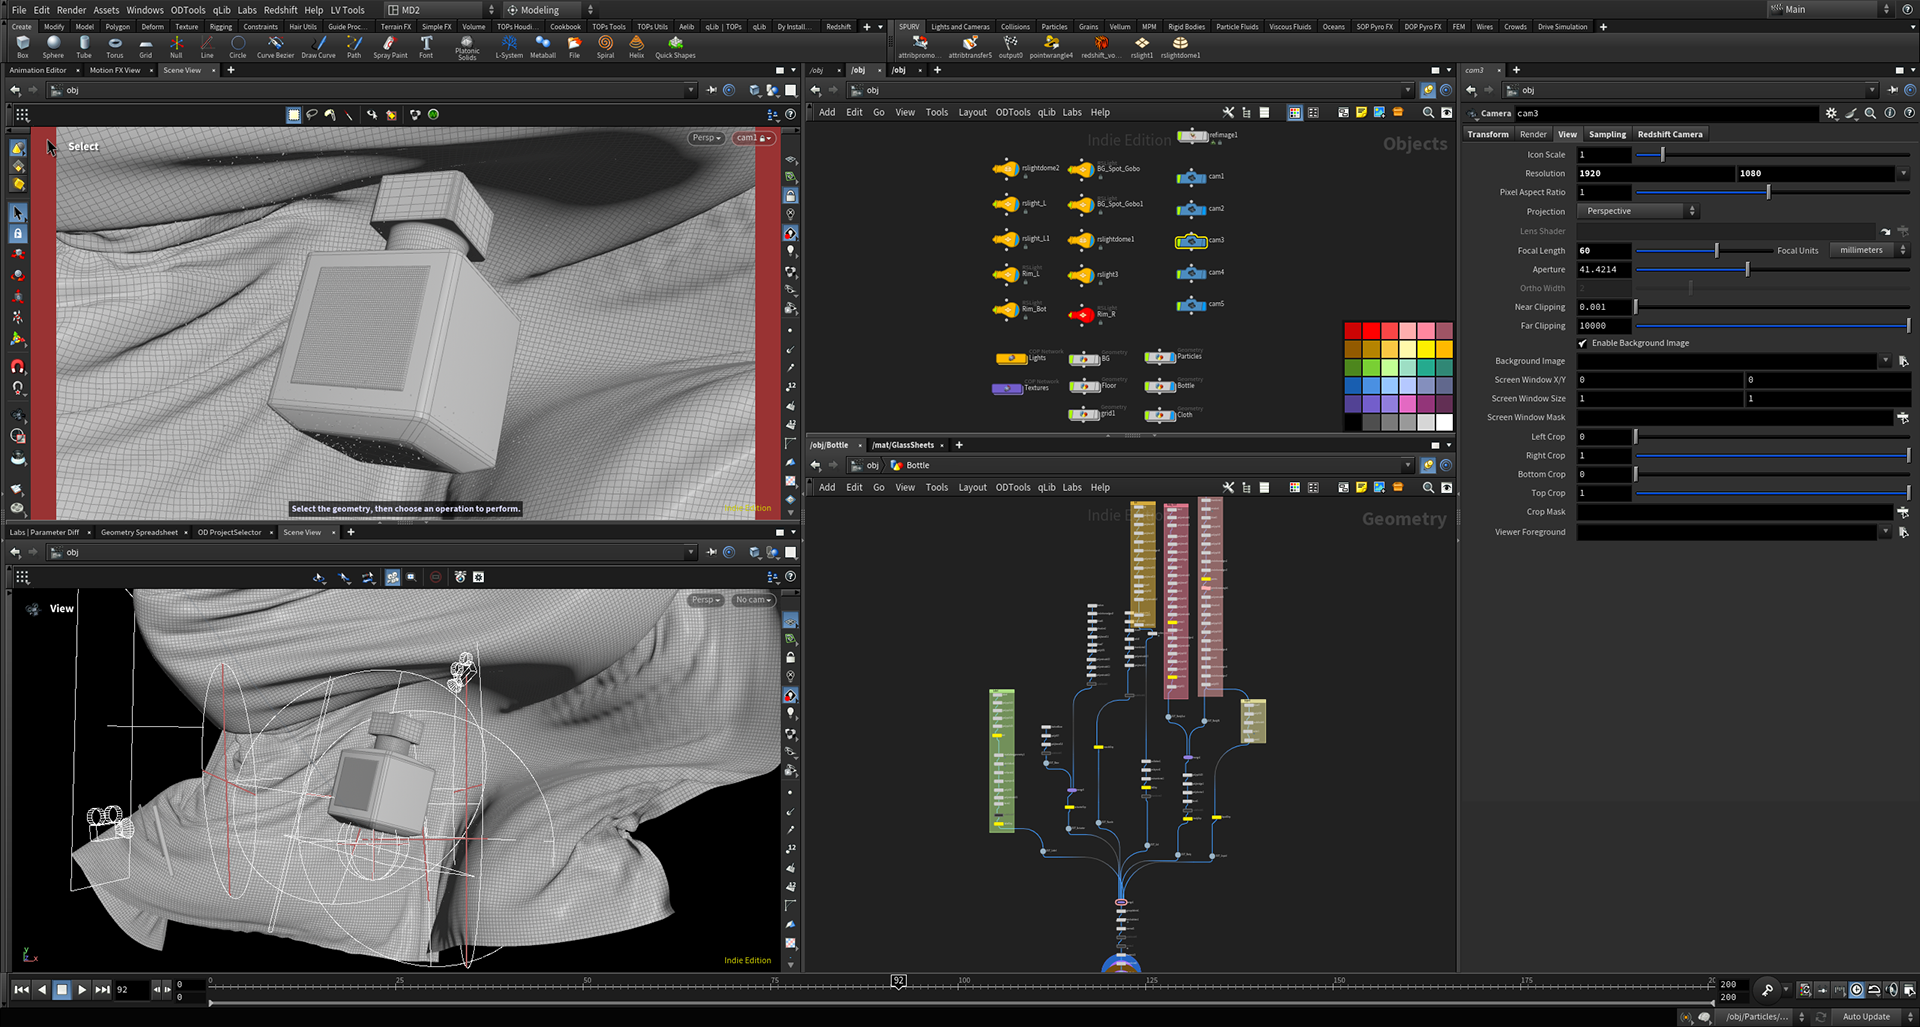Click the L-System shelf tool

click(x=509, y=46)
